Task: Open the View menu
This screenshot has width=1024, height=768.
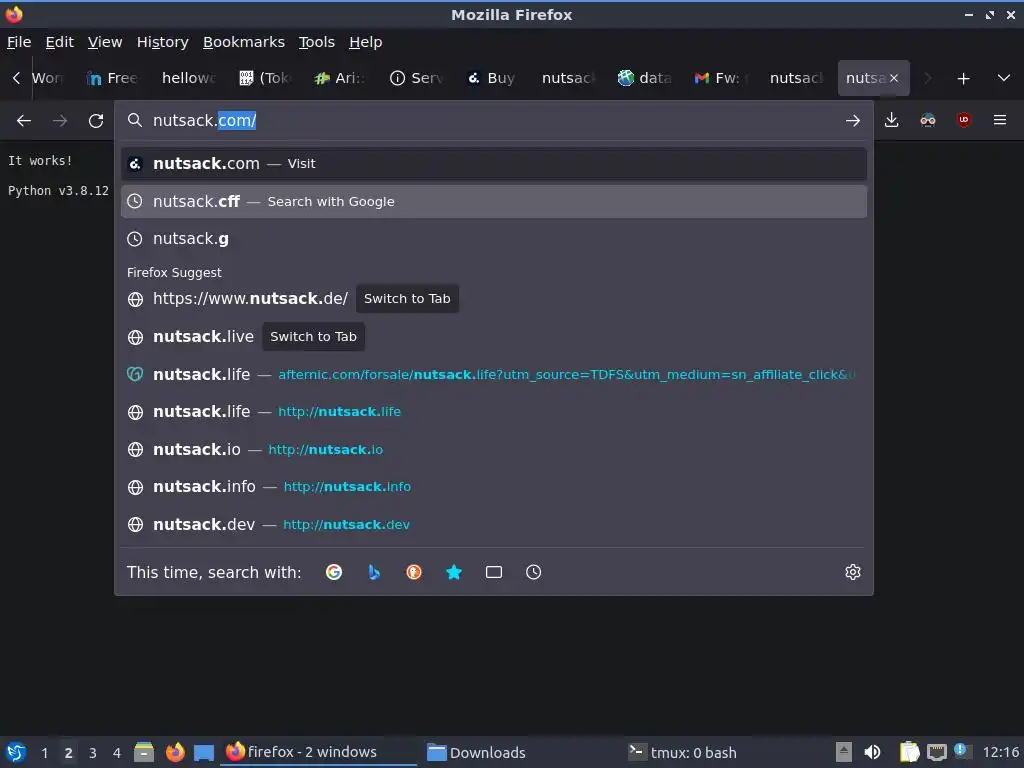Action: coord(105,42)
